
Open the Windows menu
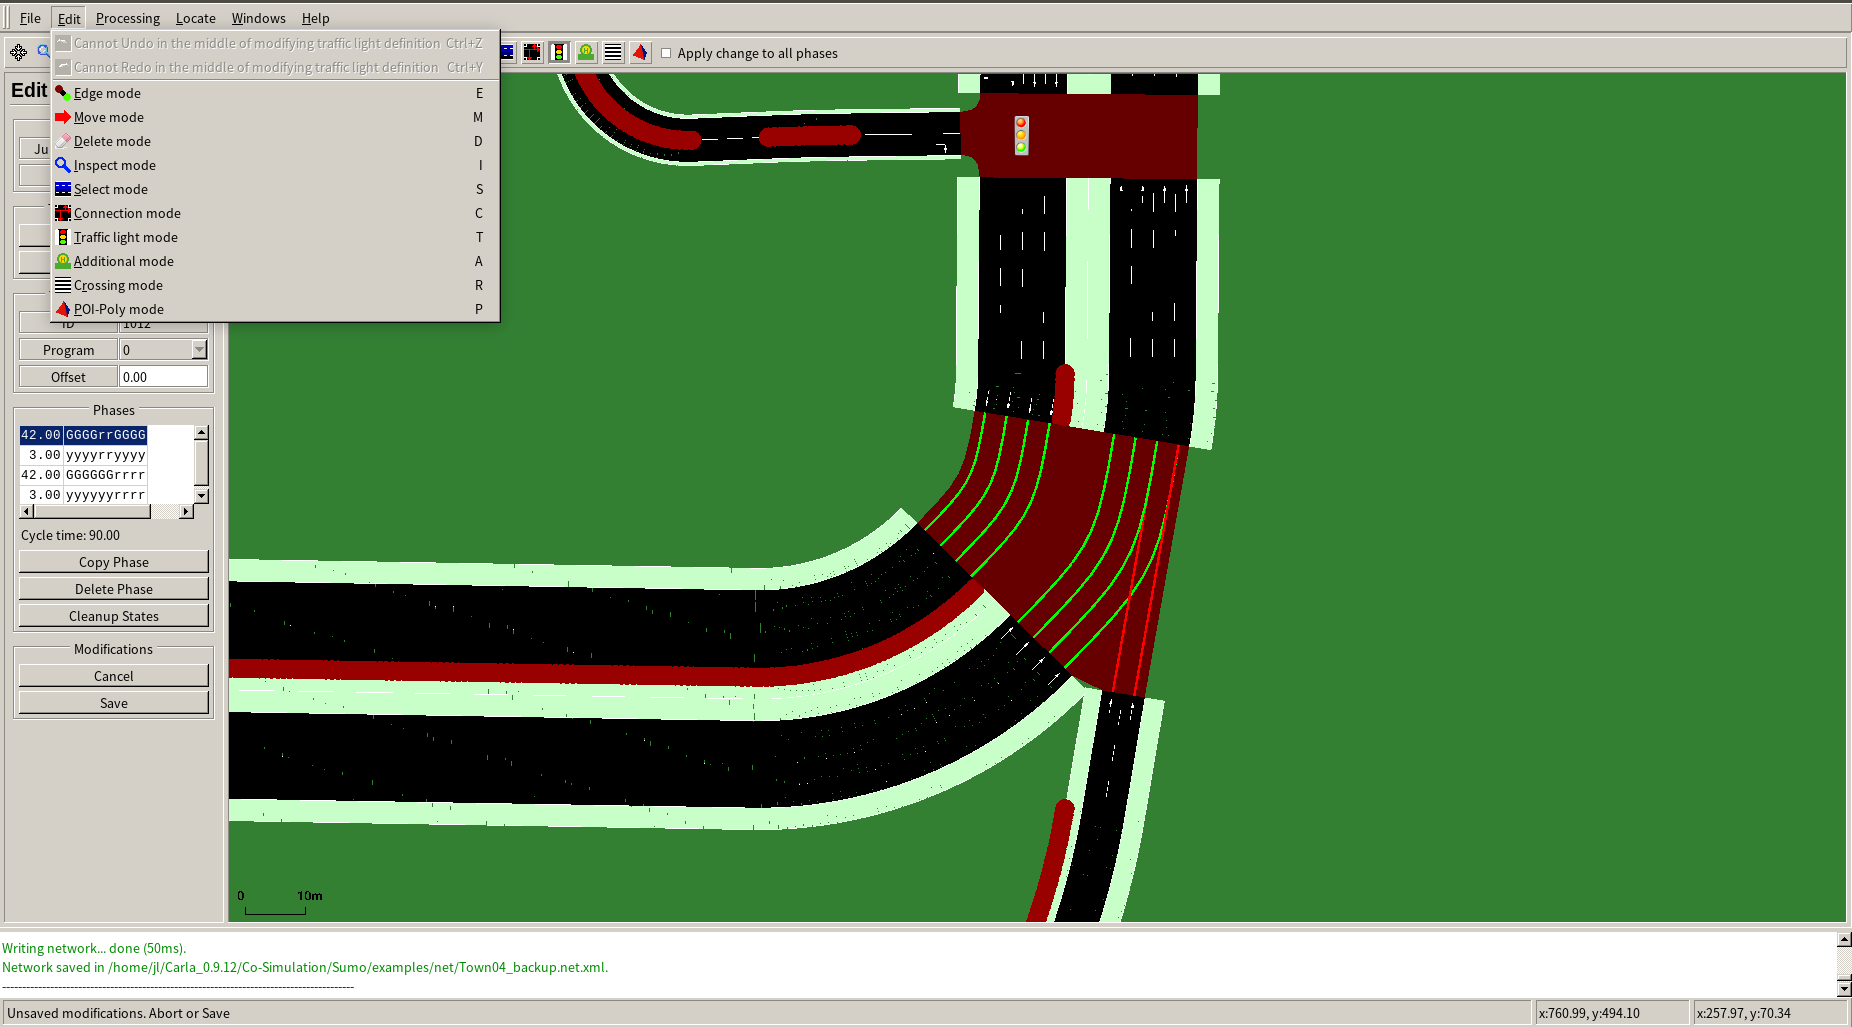pyautogui.click(x=259, y=18)
